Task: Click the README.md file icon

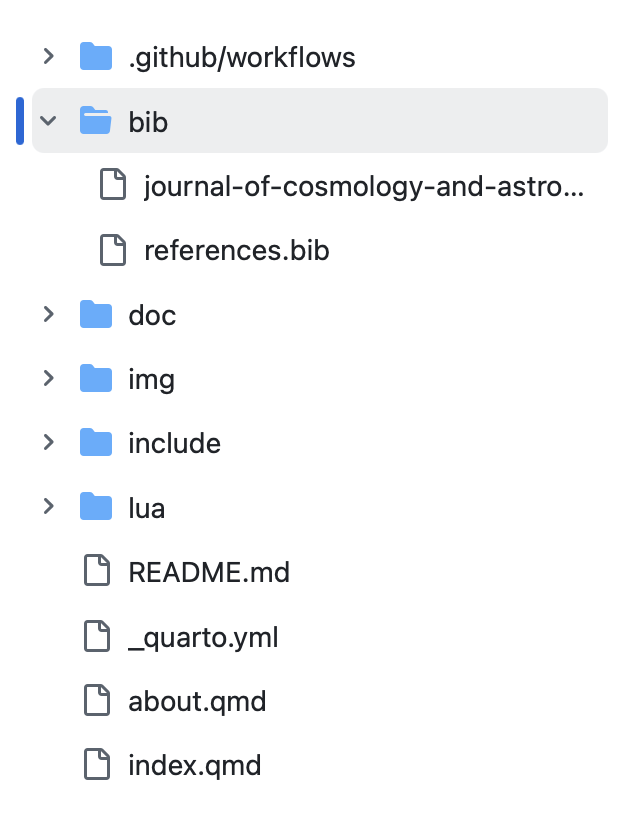Action: tap(96, 572)
